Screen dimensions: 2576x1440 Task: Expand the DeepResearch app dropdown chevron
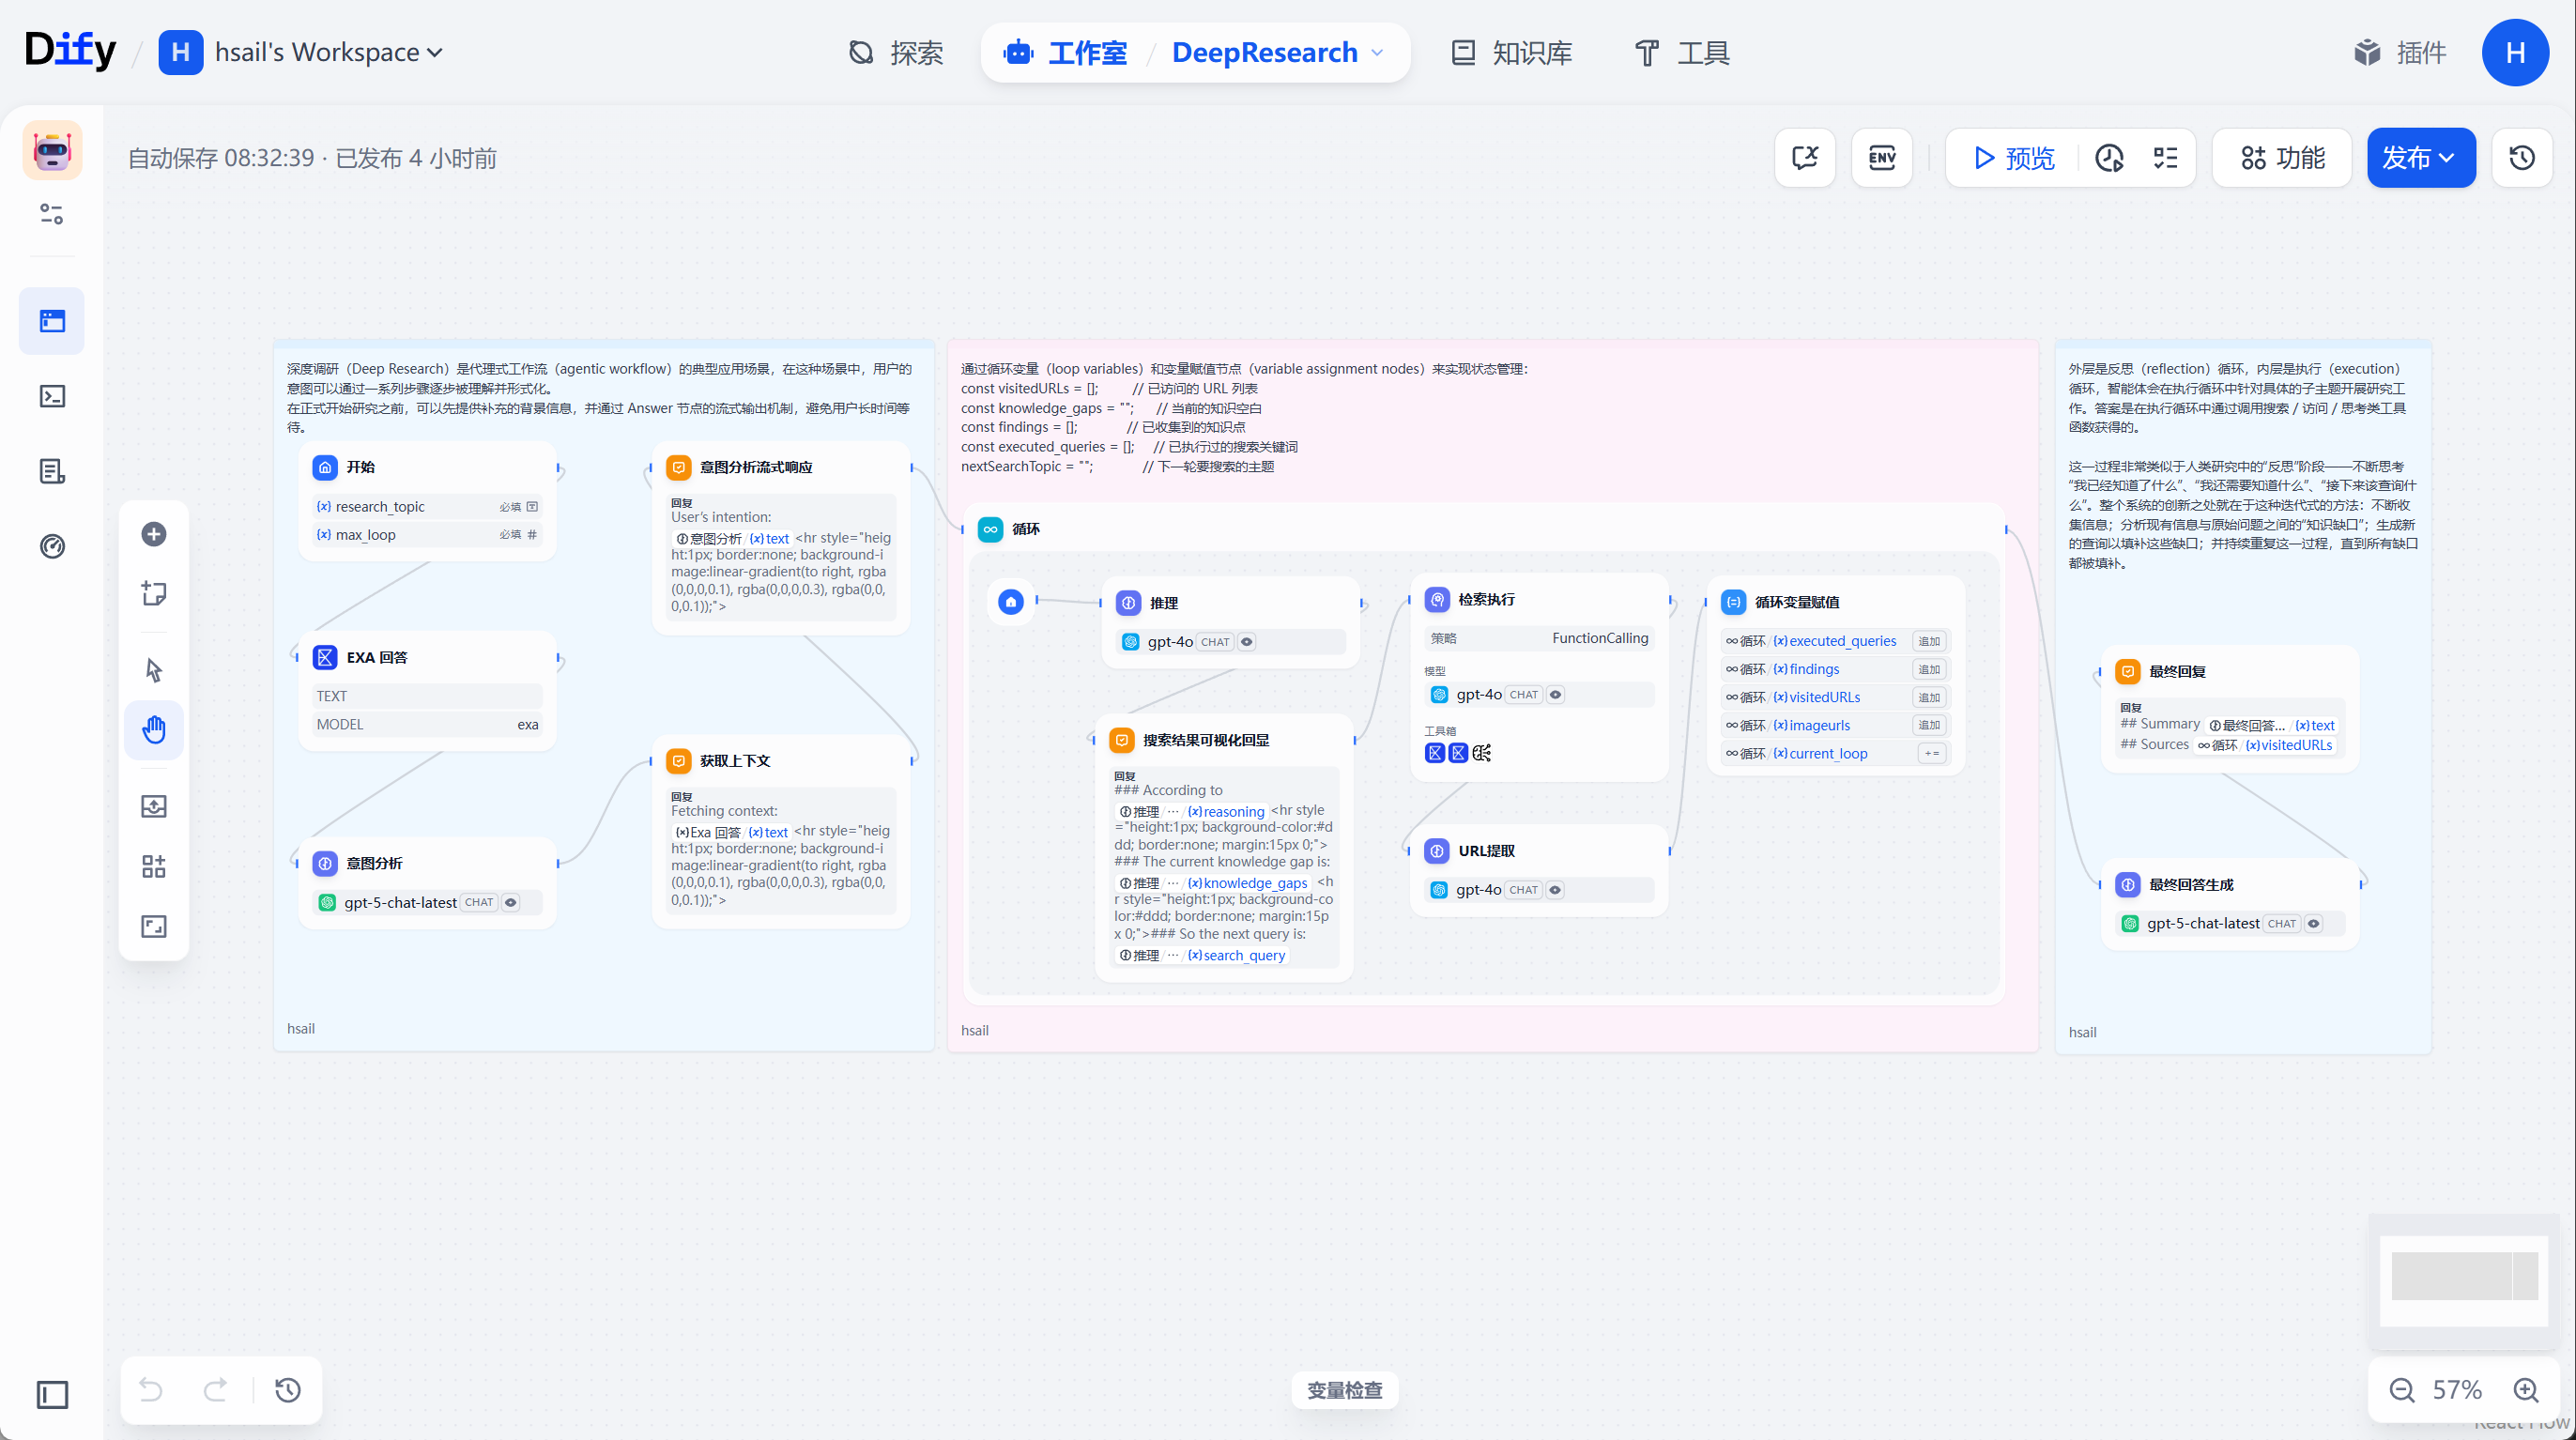(x=1377, y=52)
